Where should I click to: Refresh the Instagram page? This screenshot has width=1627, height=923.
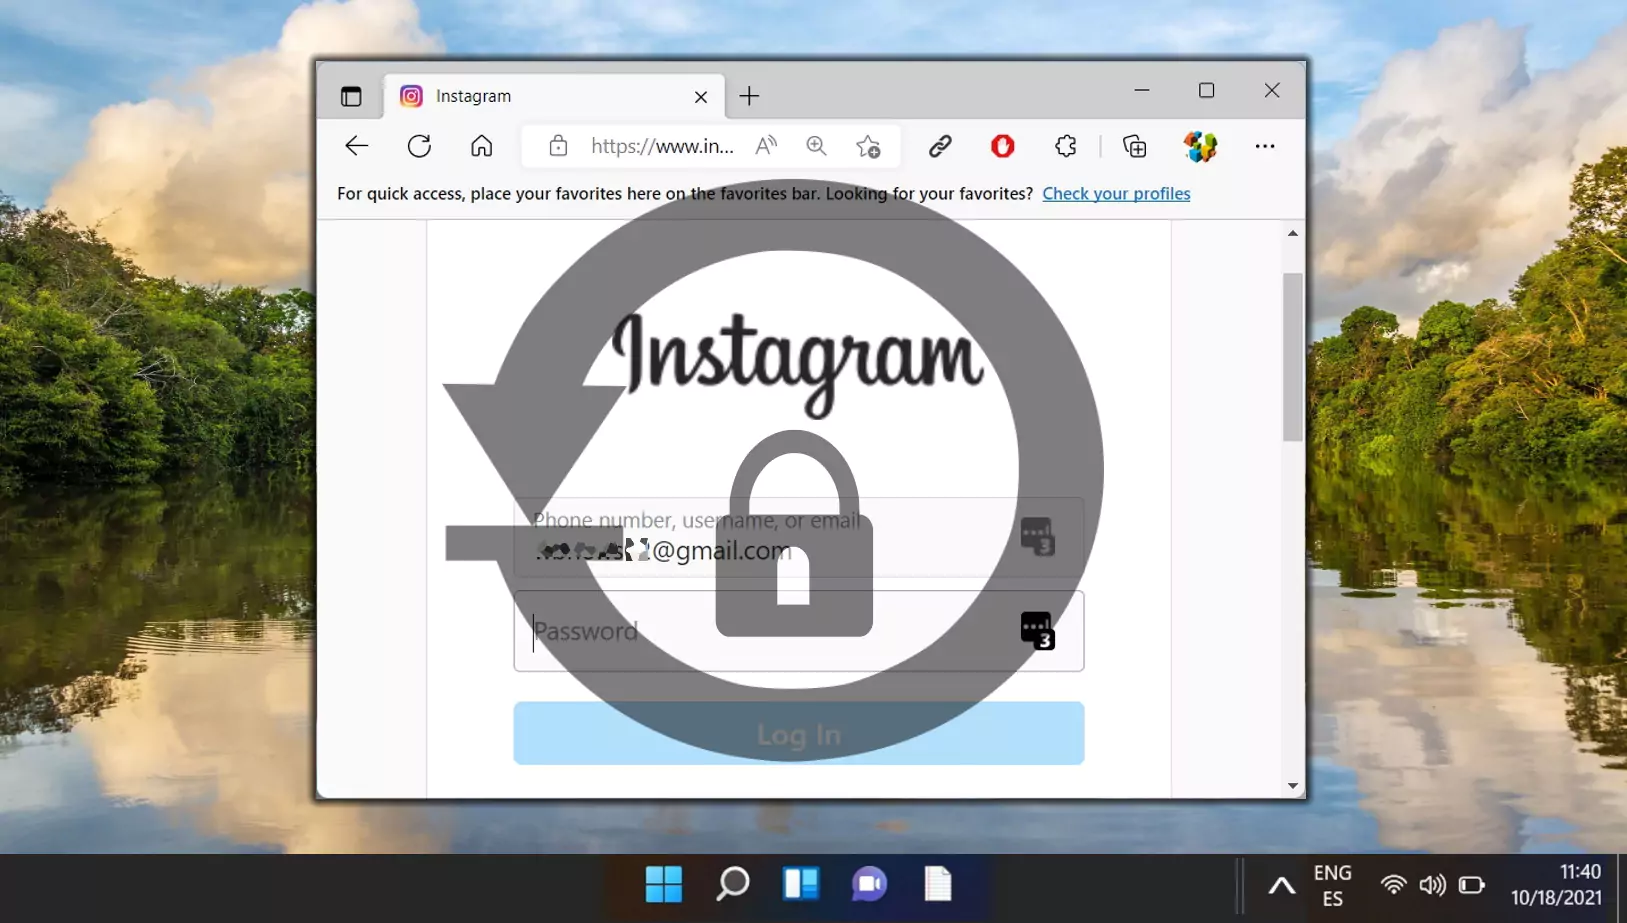[x=419, y=146]
